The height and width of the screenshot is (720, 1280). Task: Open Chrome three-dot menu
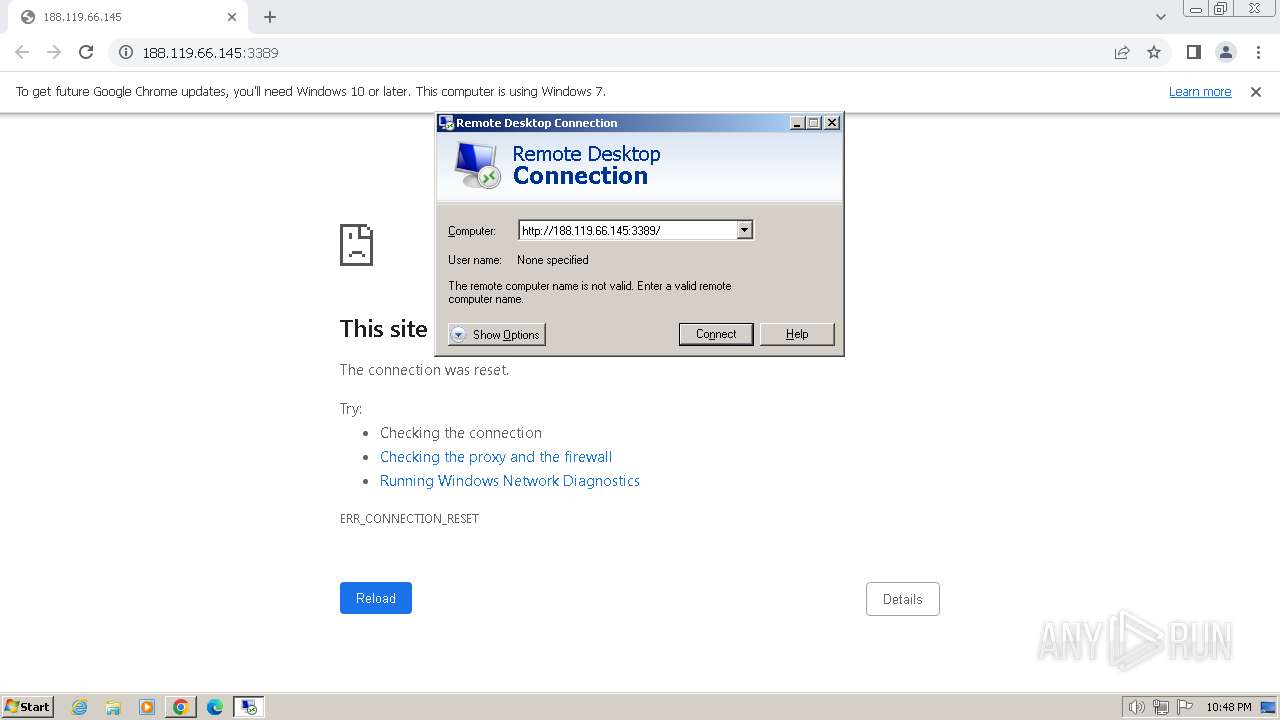point(1258,52)
